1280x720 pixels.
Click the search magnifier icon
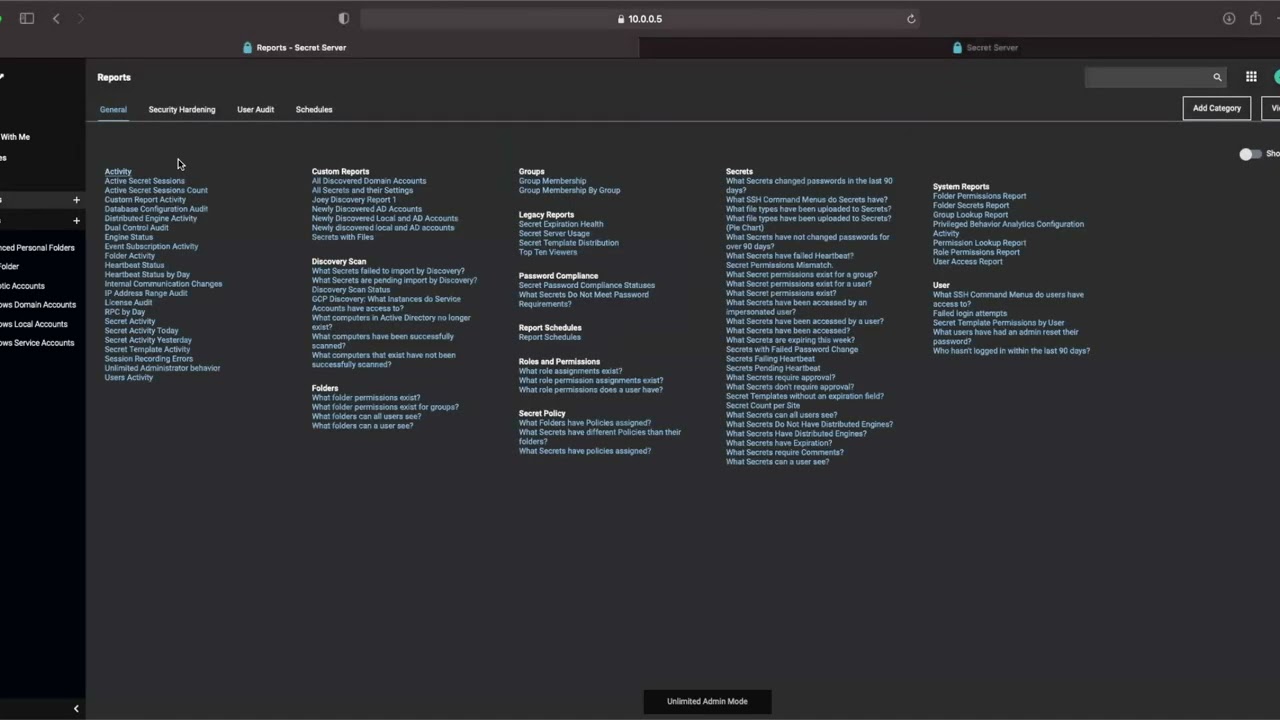(x=1217, y=77)
